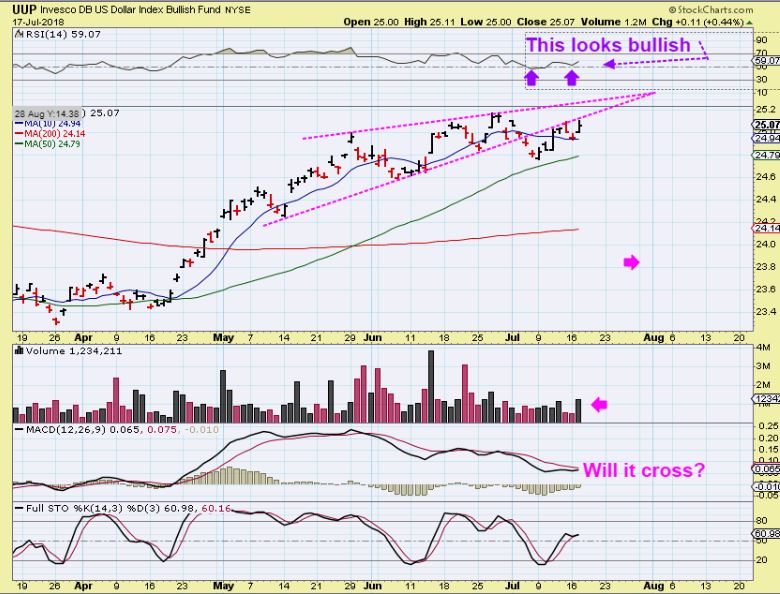Click the Invesco DB US Dollar Index Bullish Fund title
Image resolution: width=780 pixels, height=594 pixels.
click(130, 9)
